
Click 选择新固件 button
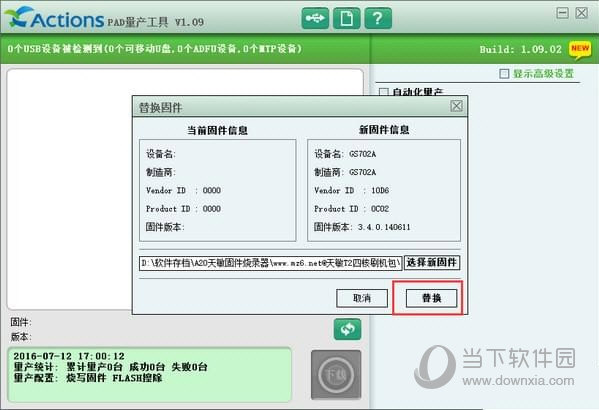point(432,263)
